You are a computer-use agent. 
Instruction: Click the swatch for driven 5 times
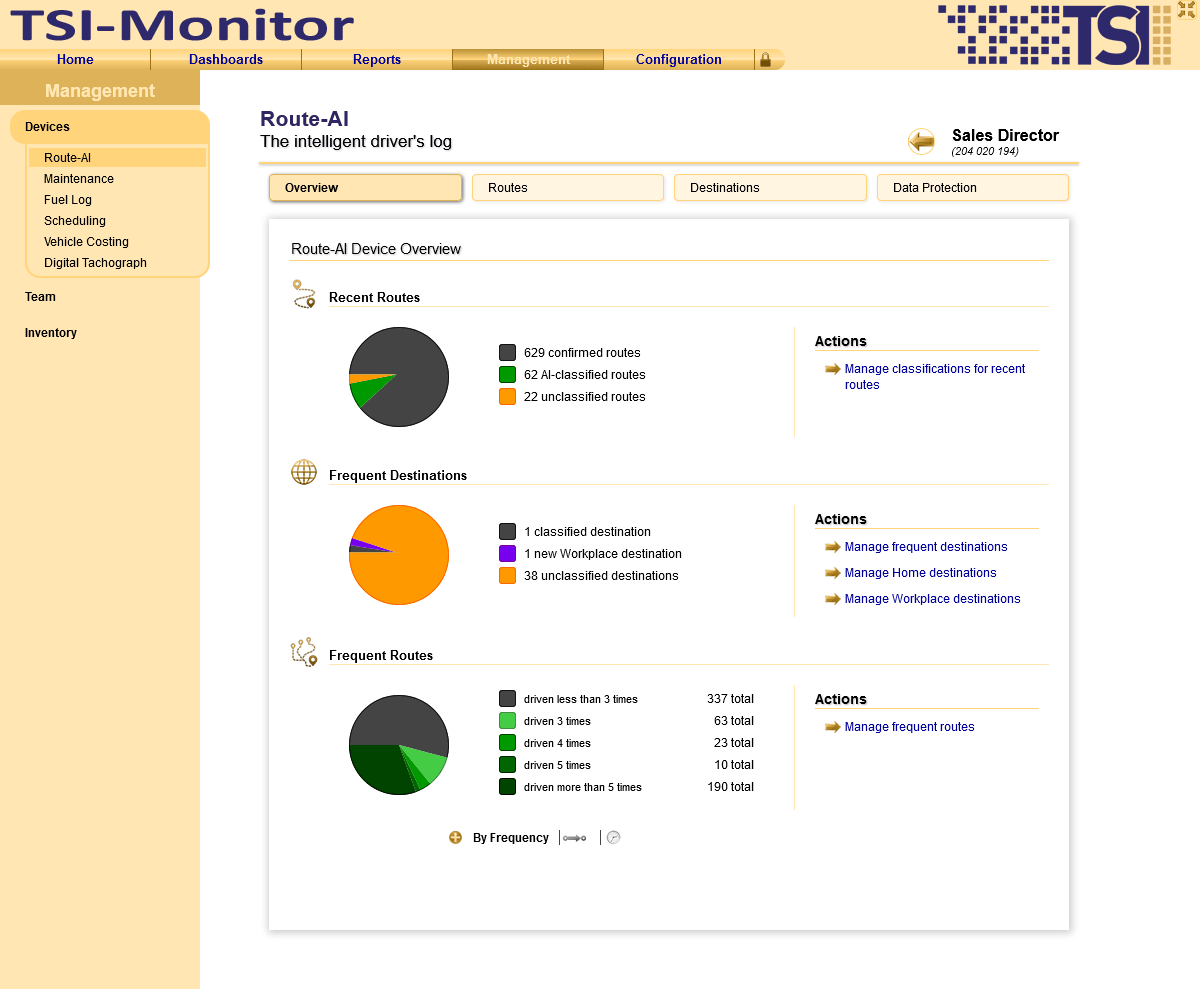pos(507,765)
